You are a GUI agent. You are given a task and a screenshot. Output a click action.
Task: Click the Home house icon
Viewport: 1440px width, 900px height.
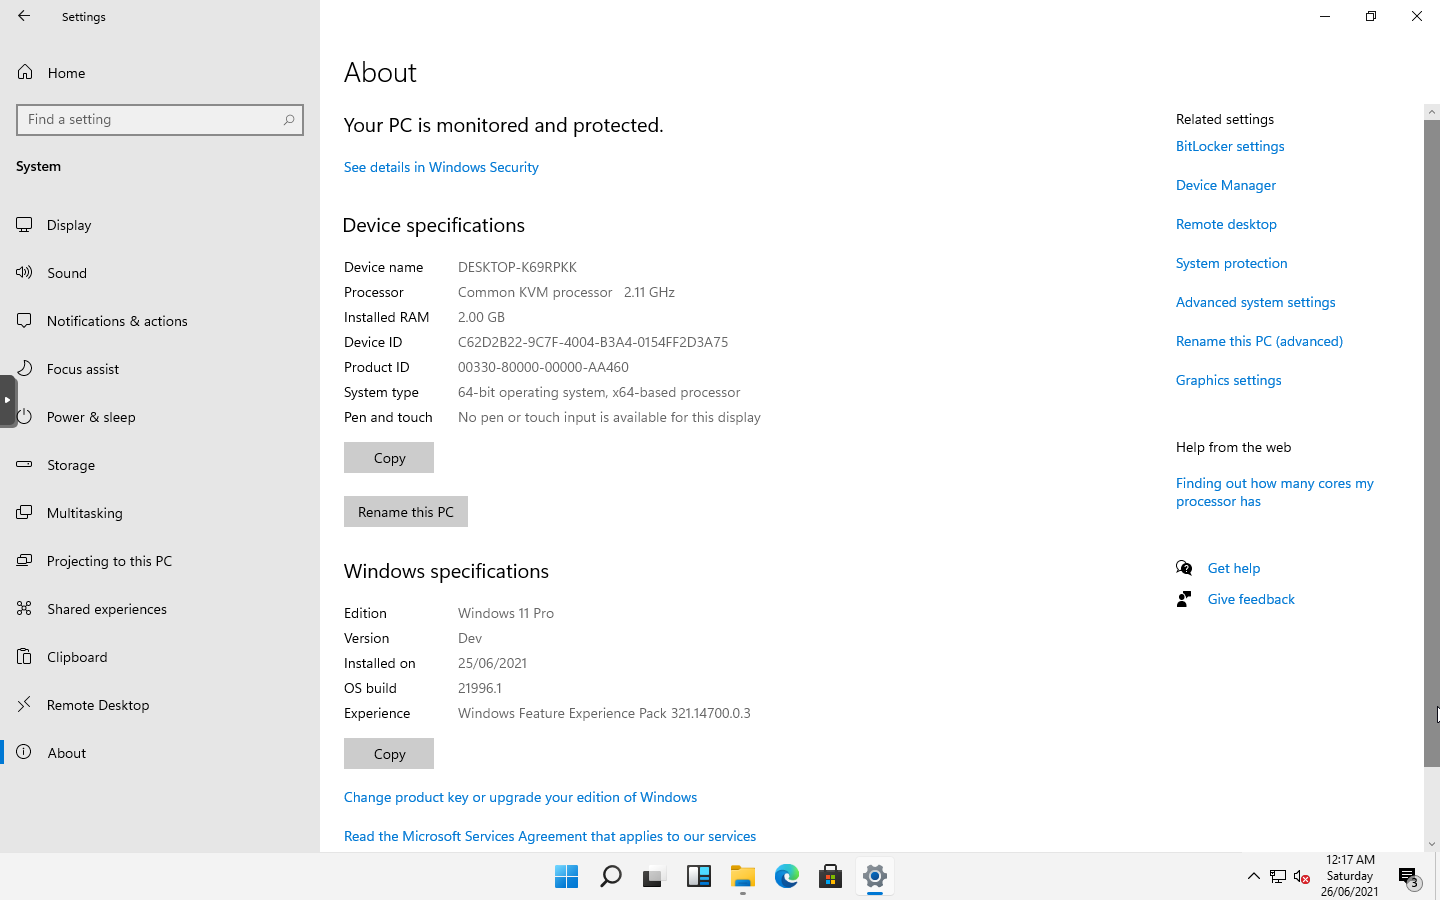25,72
